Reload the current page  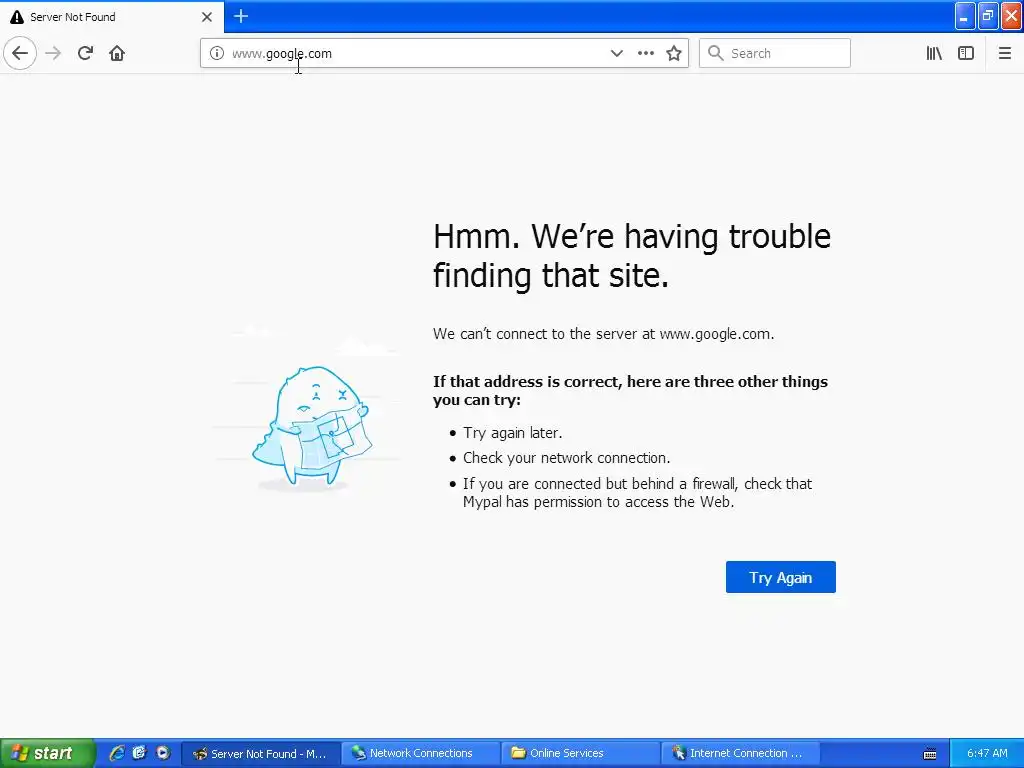[x=85, y=53]
